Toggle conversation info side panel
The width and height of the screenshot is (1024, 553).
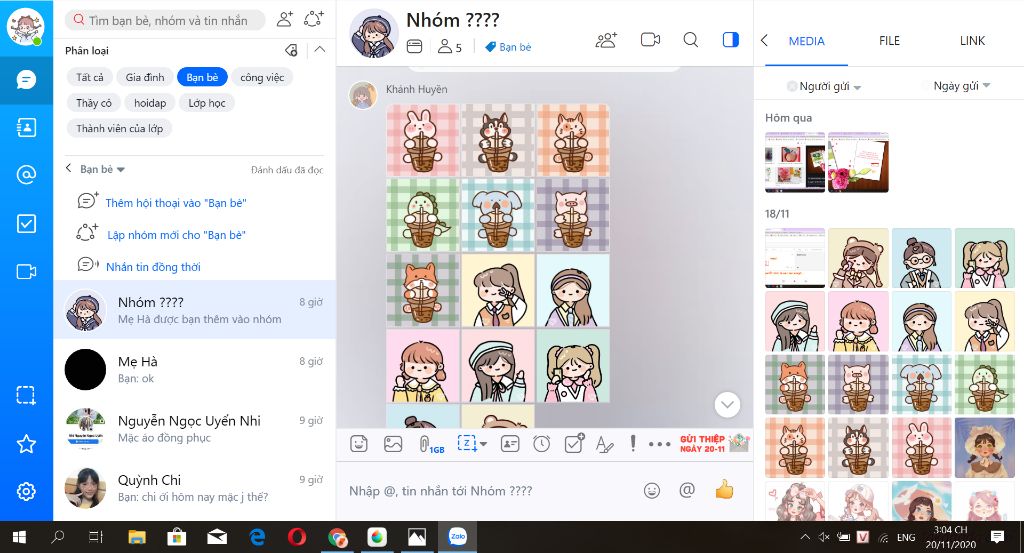(731, 40)
